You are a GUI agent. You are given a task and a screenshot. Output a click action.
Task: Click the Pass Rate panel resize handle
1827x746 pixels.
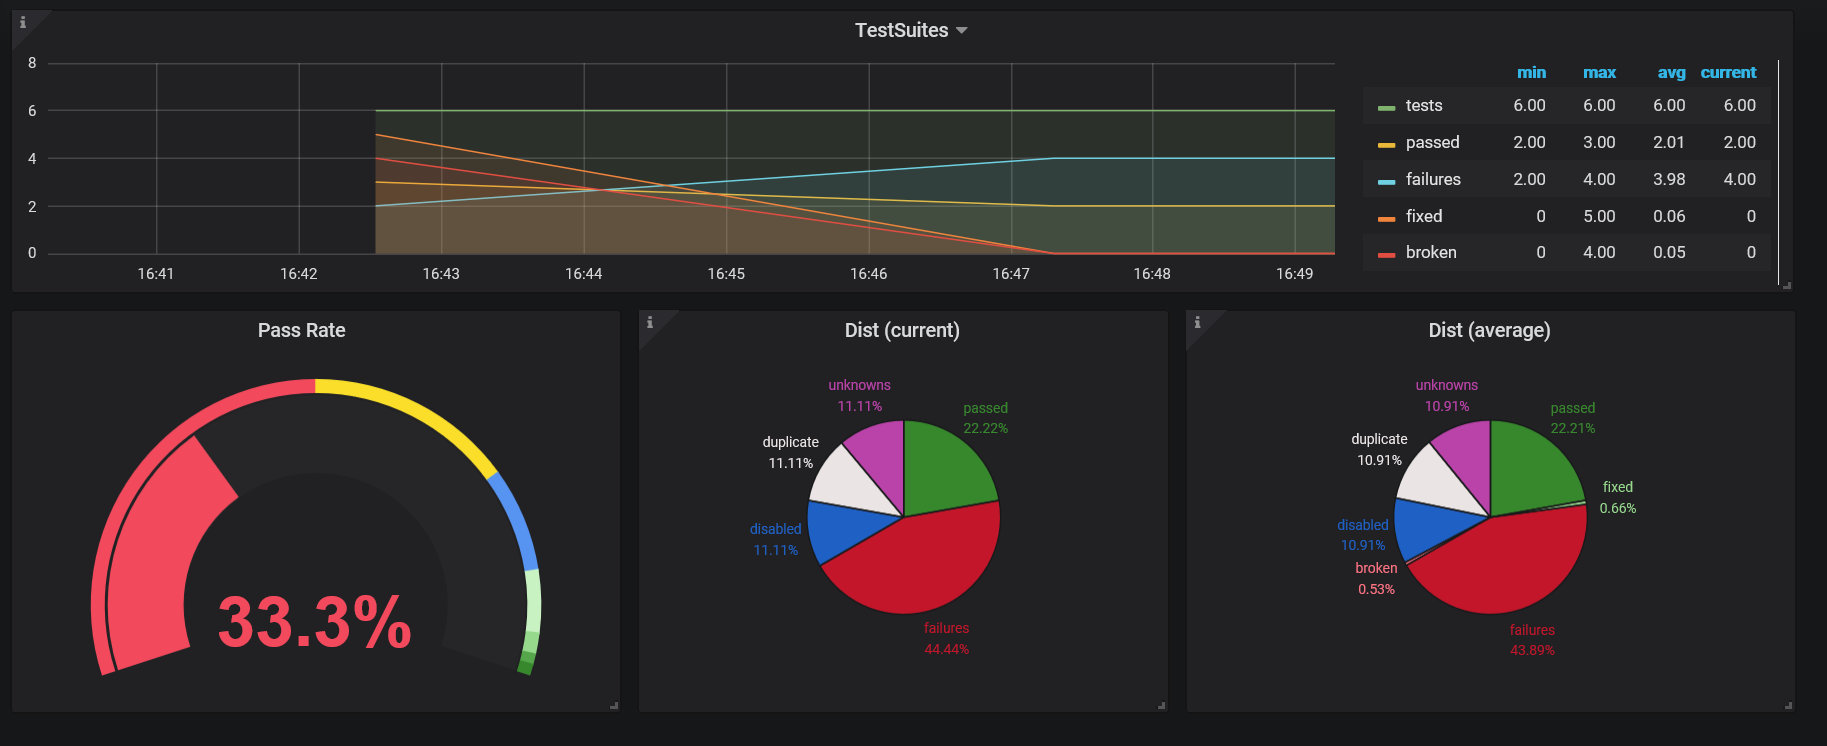(x=614, y=705)
